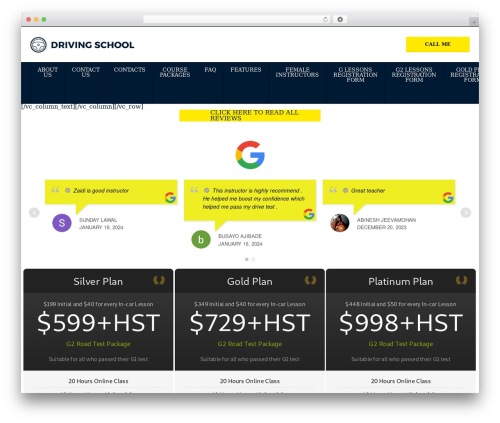Click reviewer name Busayo Ajibade
500x423 pixels.
[240, 236]
